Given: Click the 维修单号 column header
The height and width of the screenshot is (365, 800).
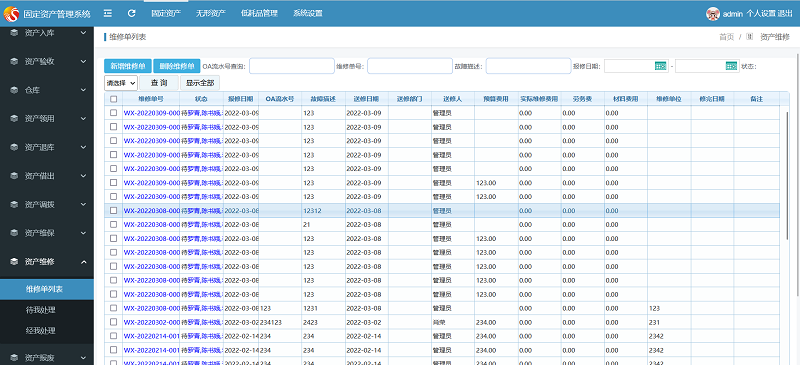Looking at the screenshot, I should click(x=151, y=99).
